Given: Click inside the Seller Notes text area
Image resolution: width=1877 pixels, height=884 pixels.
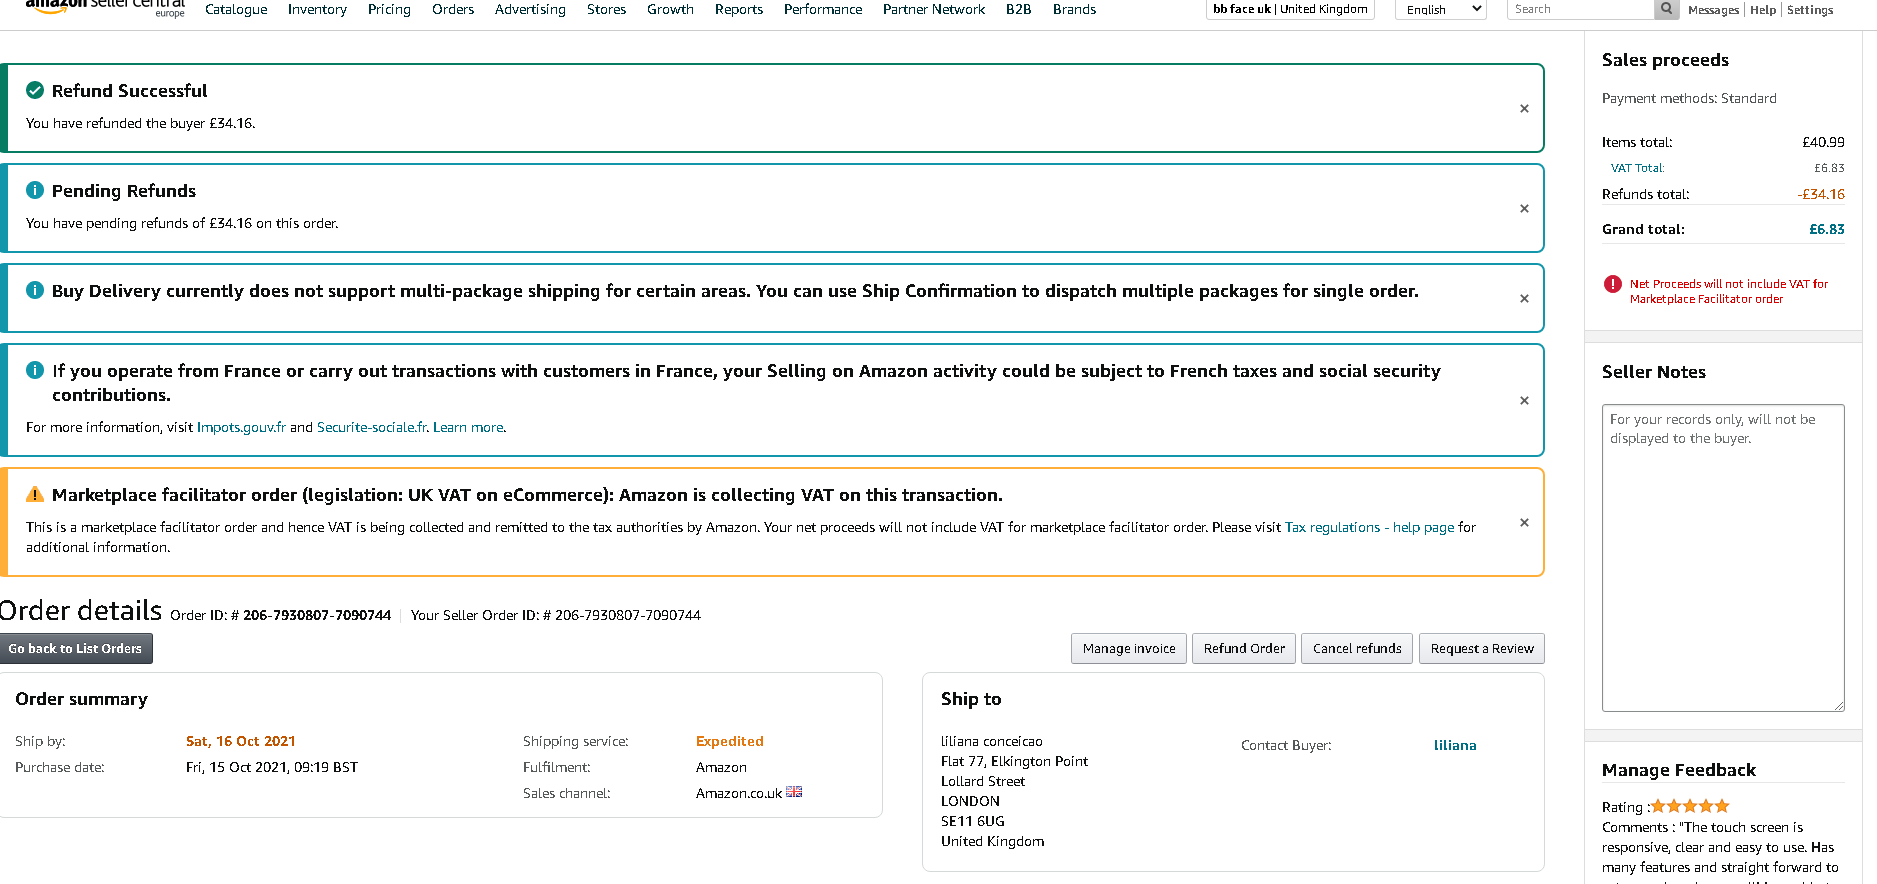Looking at the screenshot, I should (x=1722, y=558).
